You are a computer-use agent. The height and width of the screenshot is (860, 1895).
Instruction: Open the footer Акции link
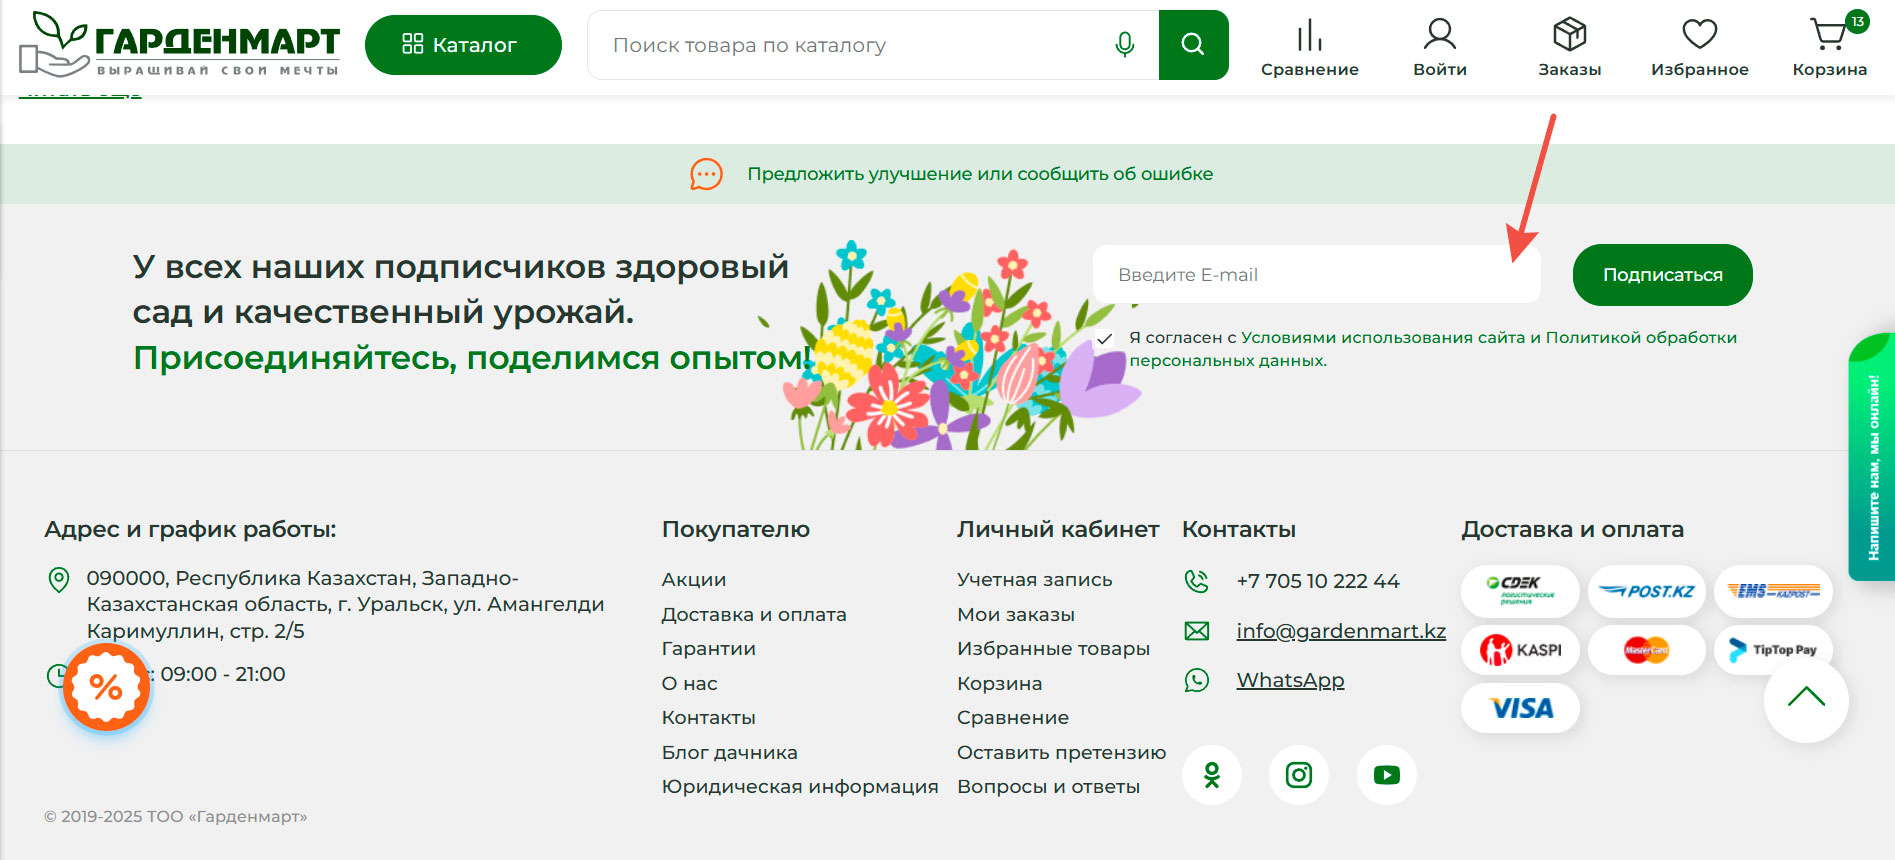694,580
